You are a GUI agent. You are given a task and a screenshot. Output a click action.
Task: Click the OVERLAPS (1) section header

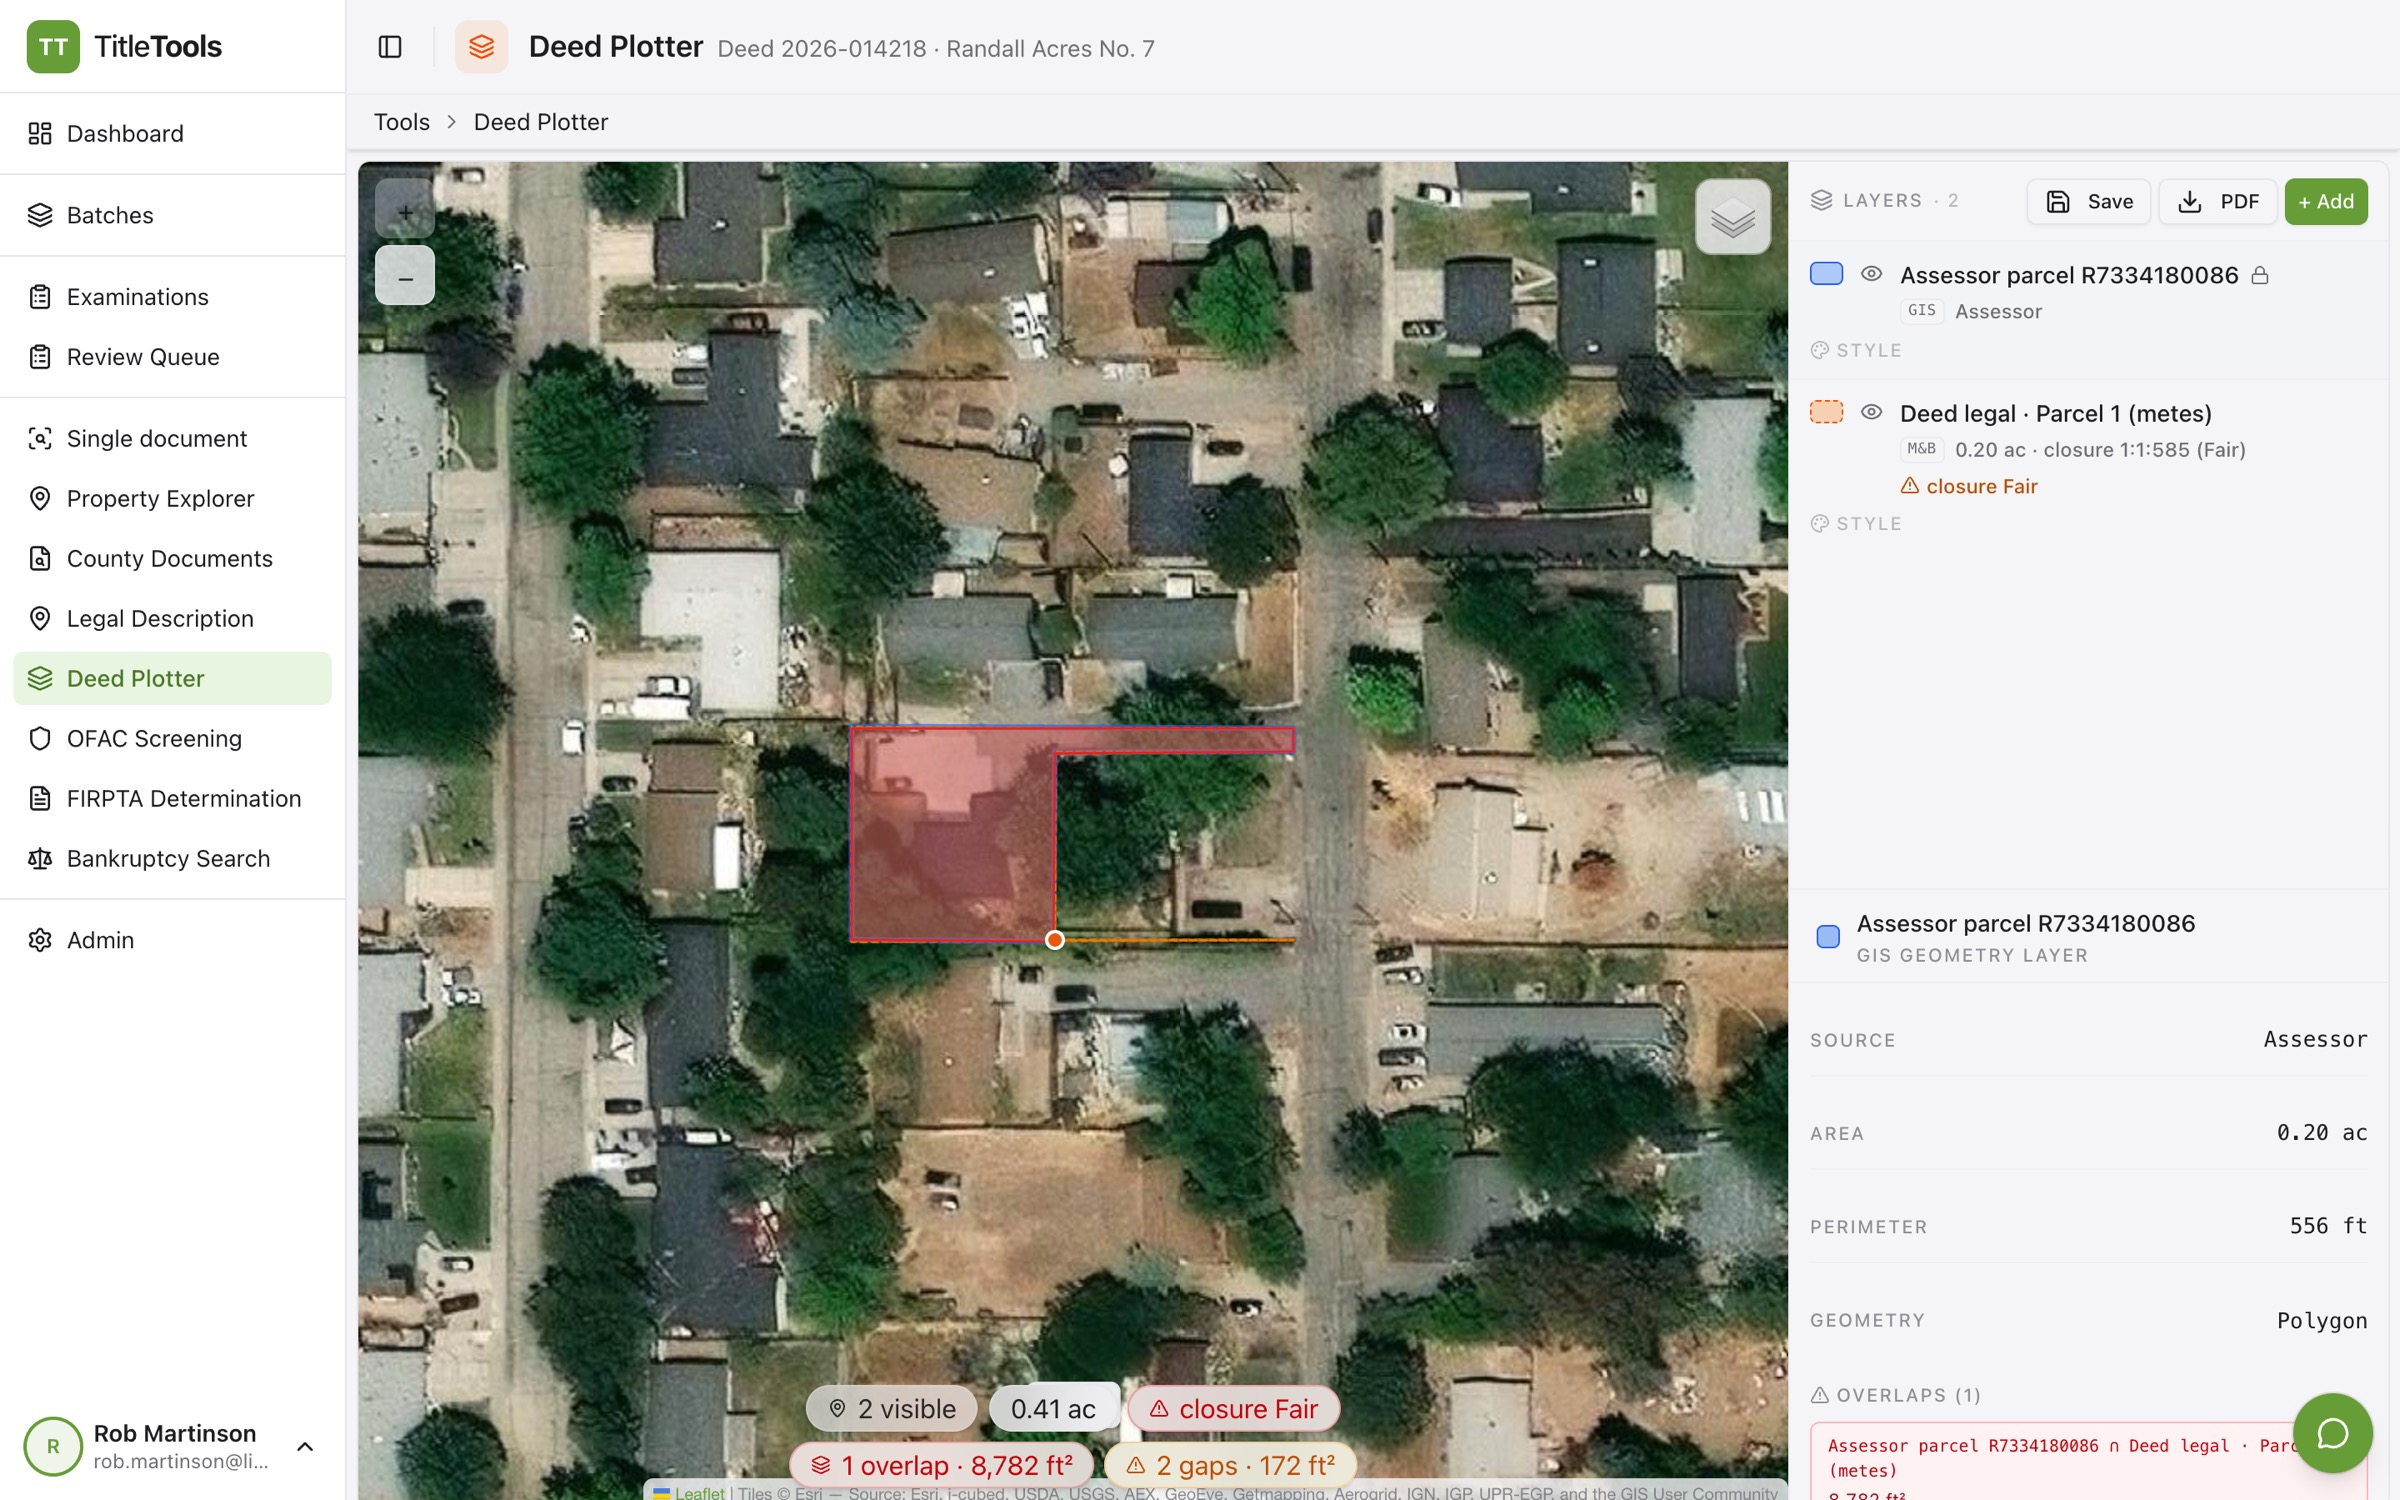(1895, 1395)
